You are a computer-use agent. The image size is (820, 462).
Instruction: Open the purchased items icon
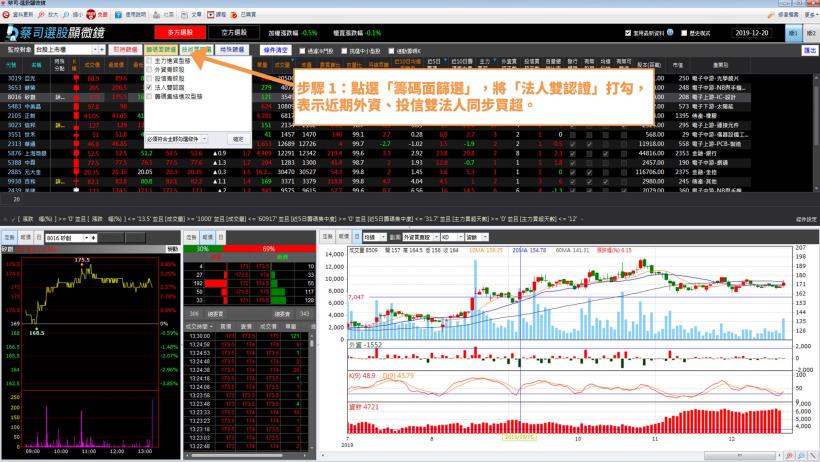point(234,15)
